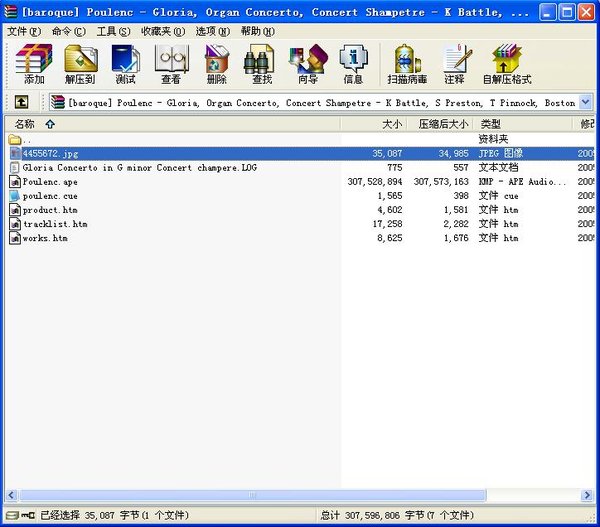
Task: Select Gloria Concerto in G minor LOG file
Action: click(x=140, y=168)
